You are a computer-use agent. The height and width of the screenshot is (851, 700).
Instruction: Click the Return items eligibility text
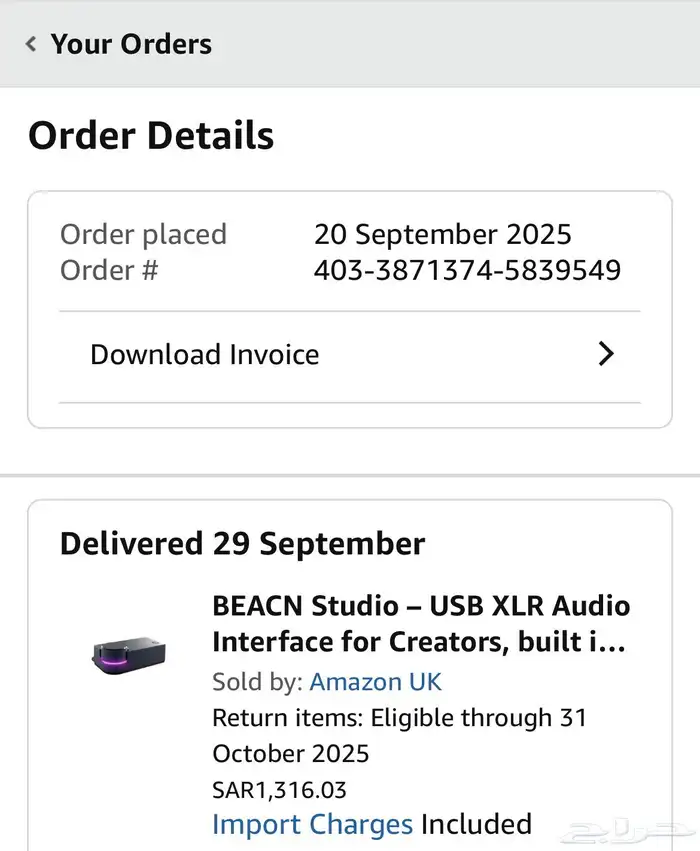pos(399,718)
